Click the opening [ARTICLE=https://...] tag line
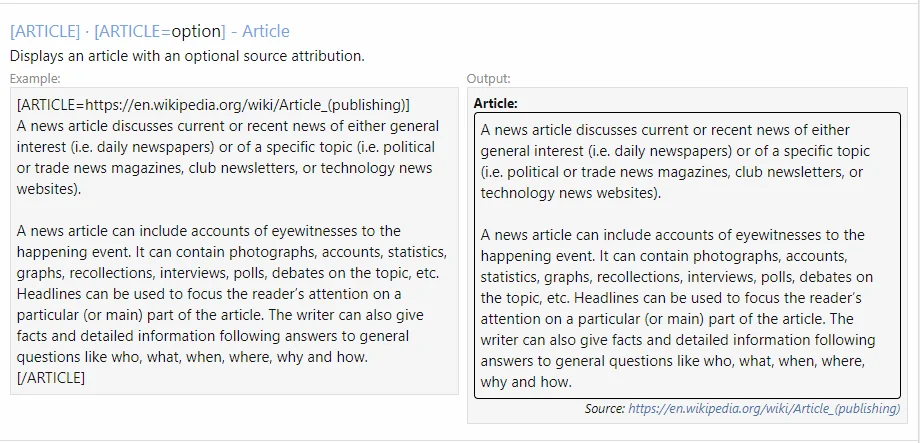This screenshot has width=920, height=443. click(x=213, y=104)
